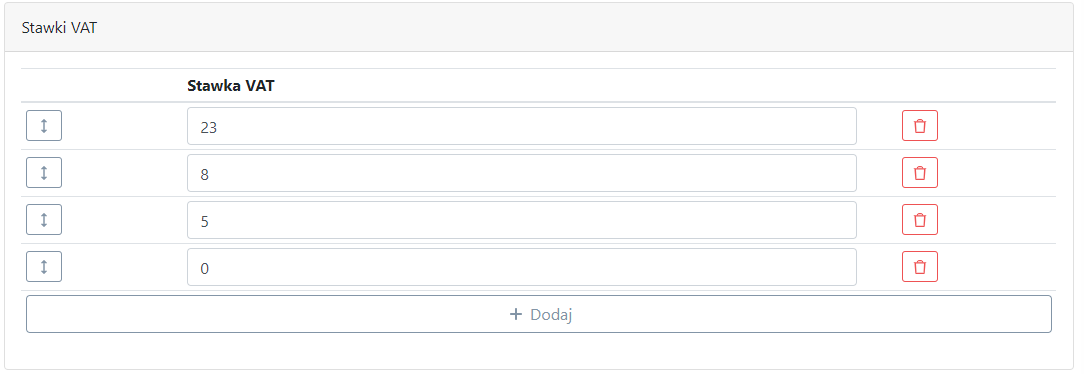Screen dimensions: 1084x374
Task: Click into the VAT rate 8 field
Action: tap(522, 173)
